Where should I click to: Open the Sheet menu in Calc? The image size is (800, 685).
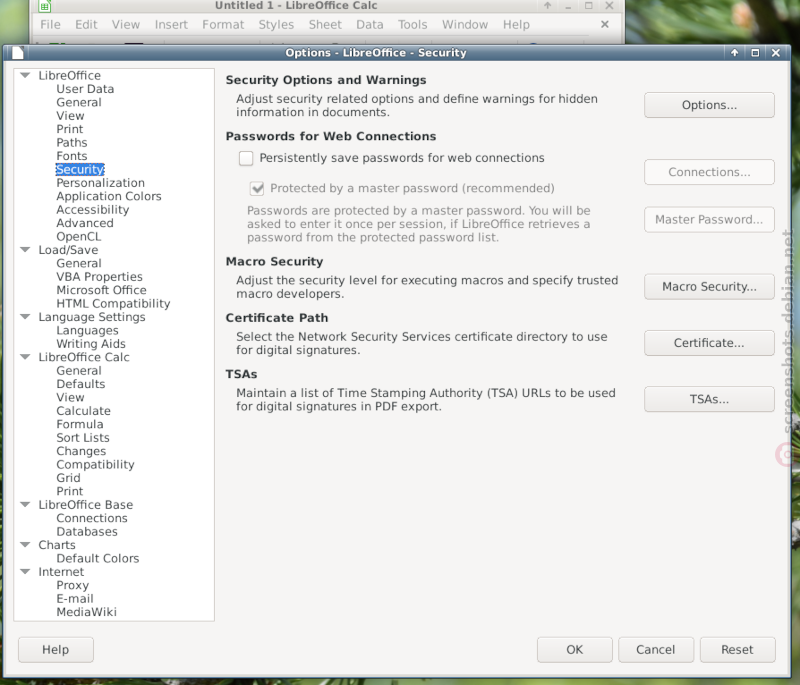[x=325, y=24]
